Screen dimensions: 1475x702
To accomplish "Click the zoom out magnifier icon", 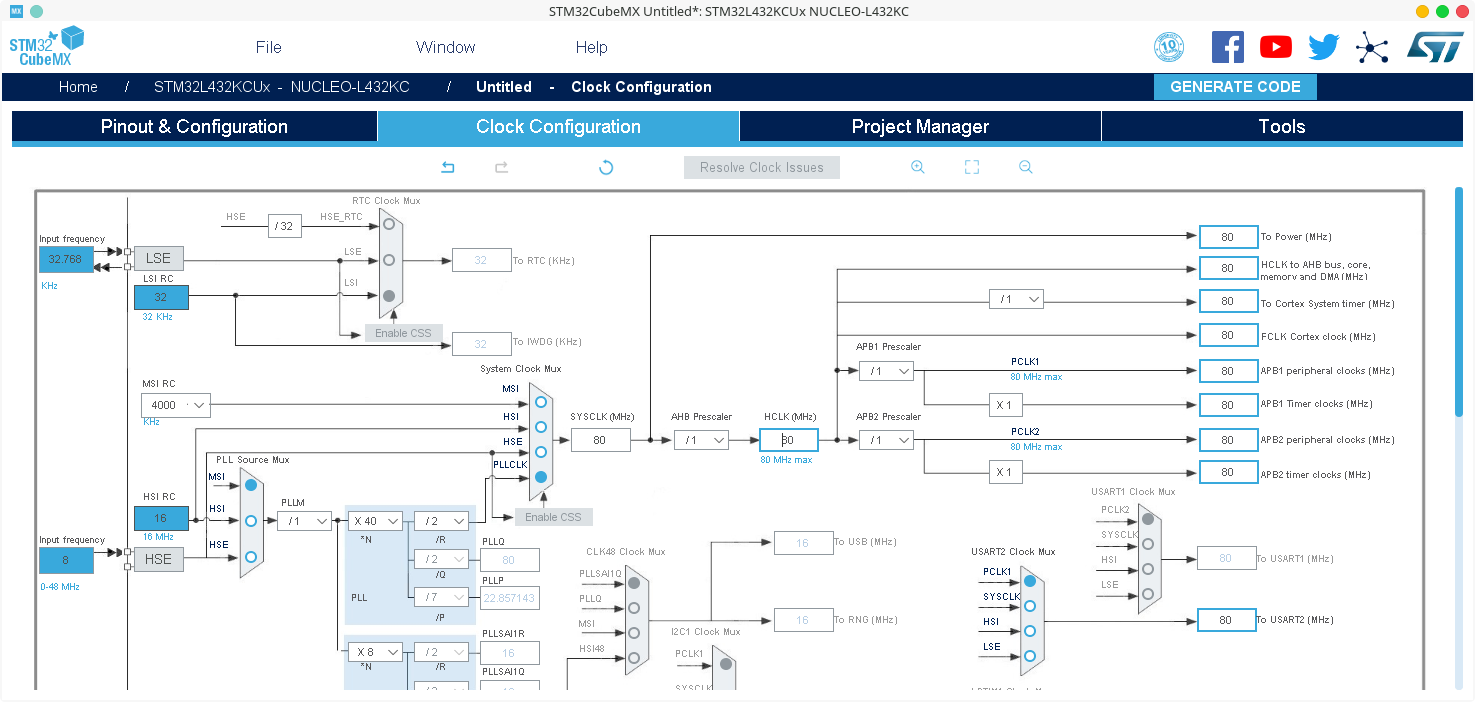I will [1026, 167].
